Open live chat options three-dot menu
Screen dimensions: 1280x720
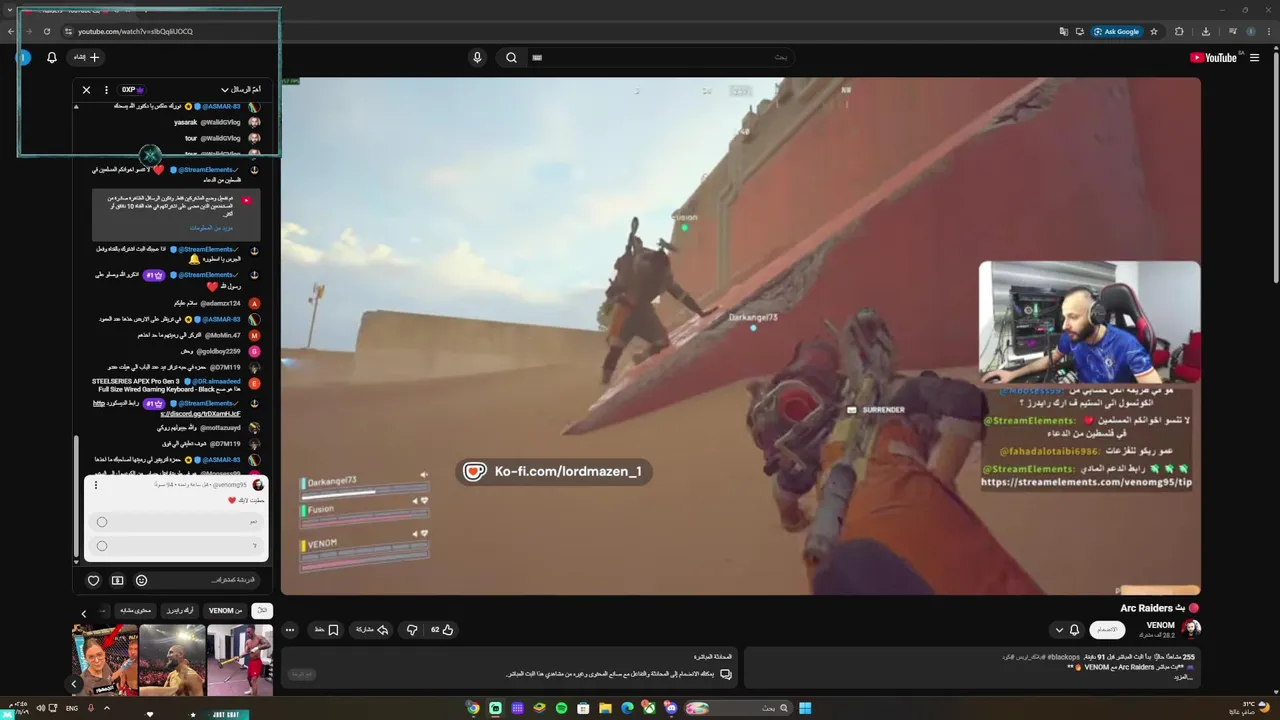106,90
